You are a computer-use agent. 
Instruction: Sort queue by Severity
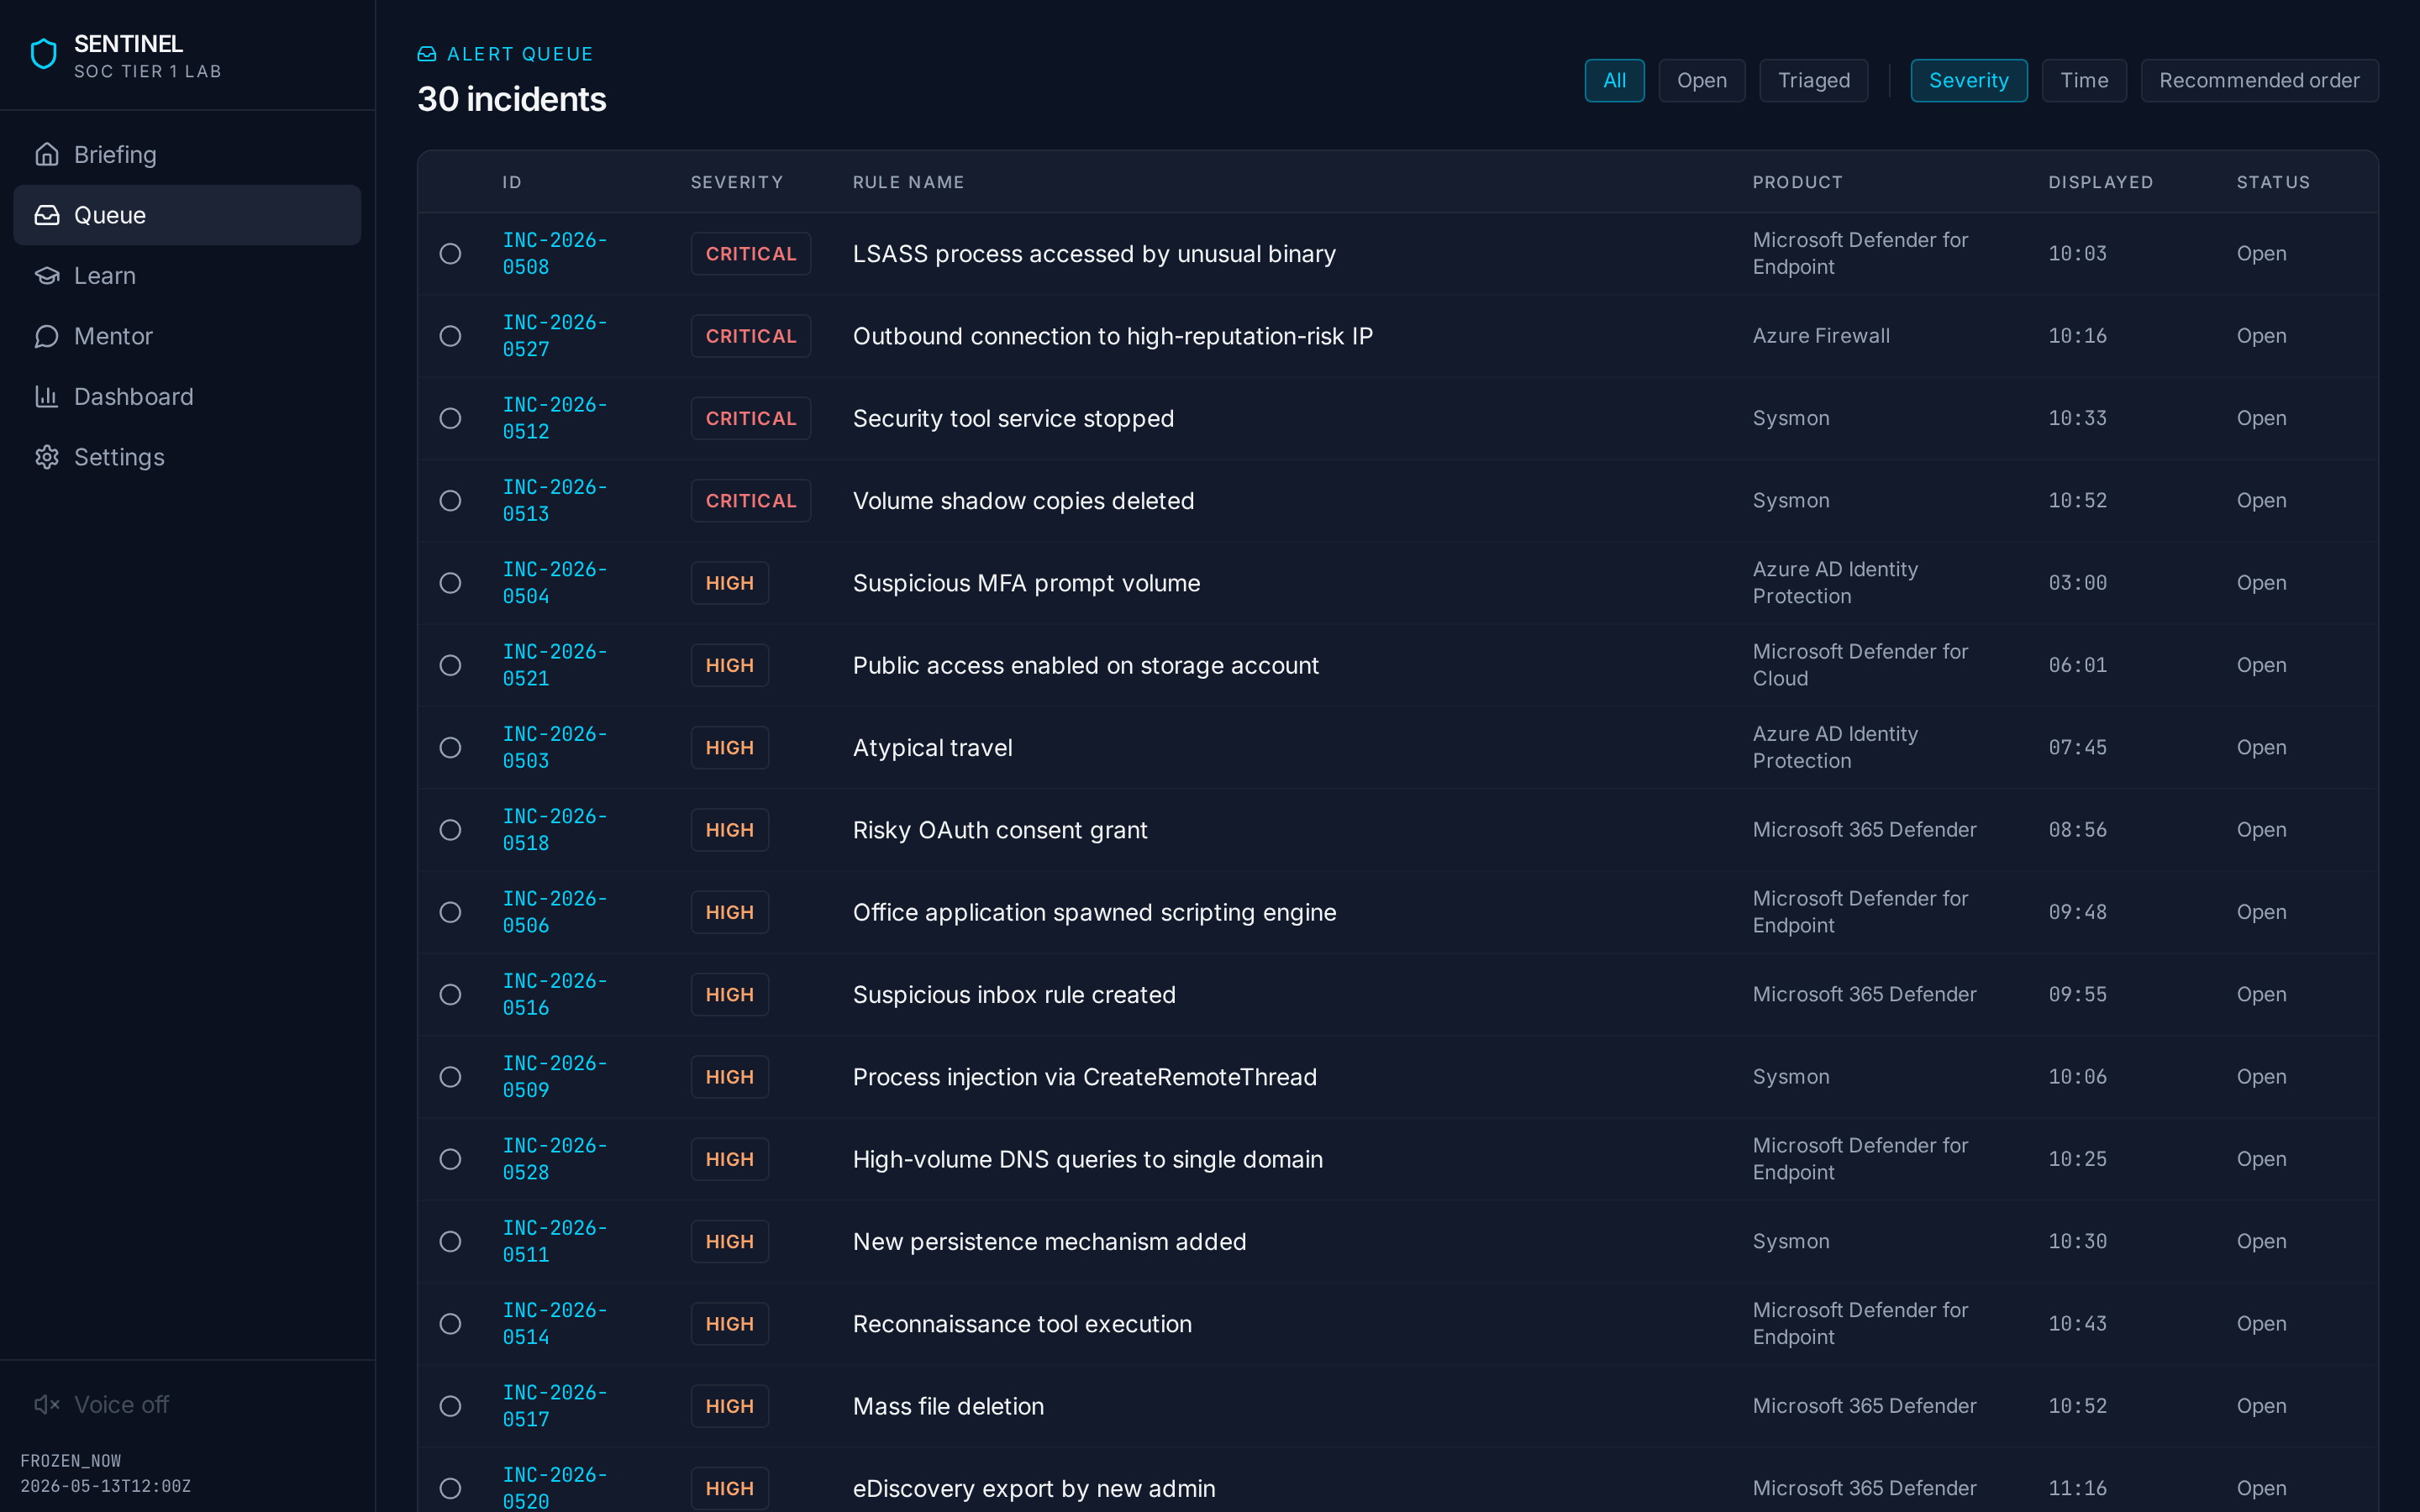[1968, 80]
